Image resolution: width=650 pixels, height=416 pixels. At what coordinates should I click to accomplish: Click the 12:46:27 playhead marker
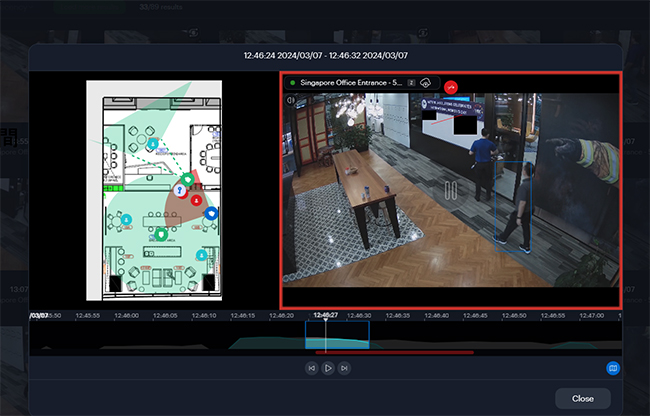(x=325, y=316)
